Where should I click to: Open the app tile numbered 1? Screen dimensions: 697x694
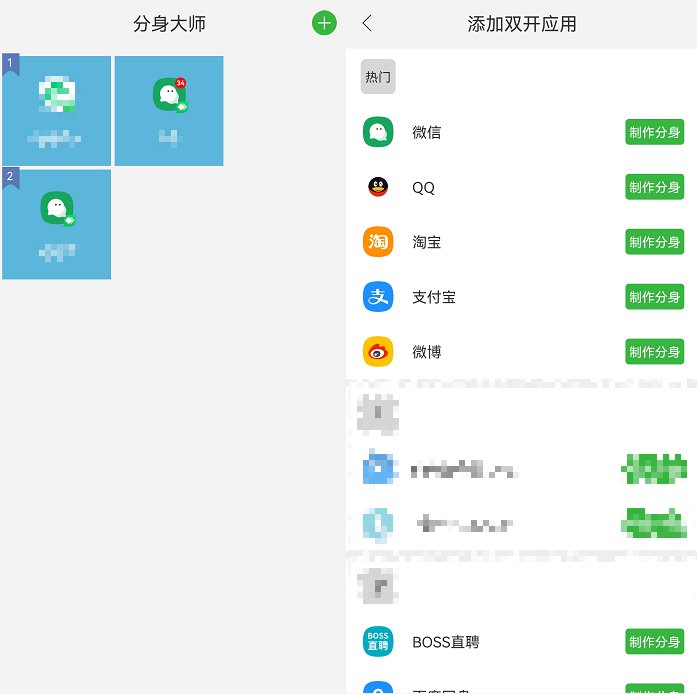(x=56, y=111)
